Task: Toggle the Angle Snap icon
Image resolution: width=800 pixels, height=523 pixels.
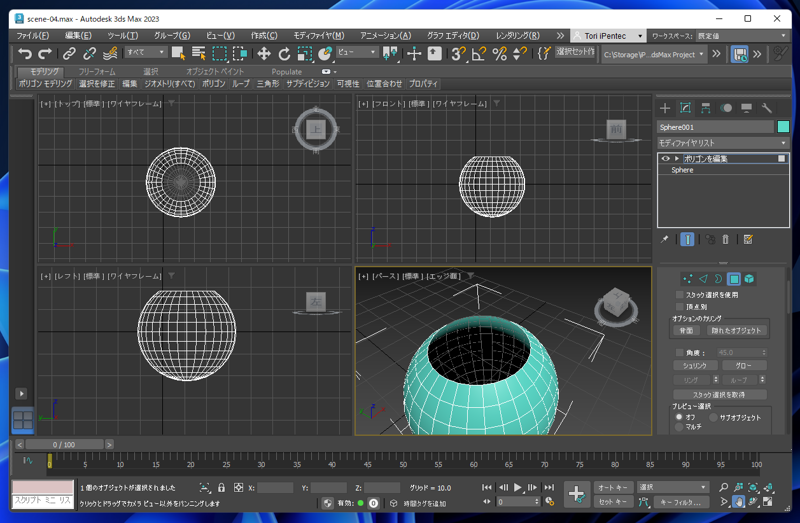Action: tap(479, 53)
